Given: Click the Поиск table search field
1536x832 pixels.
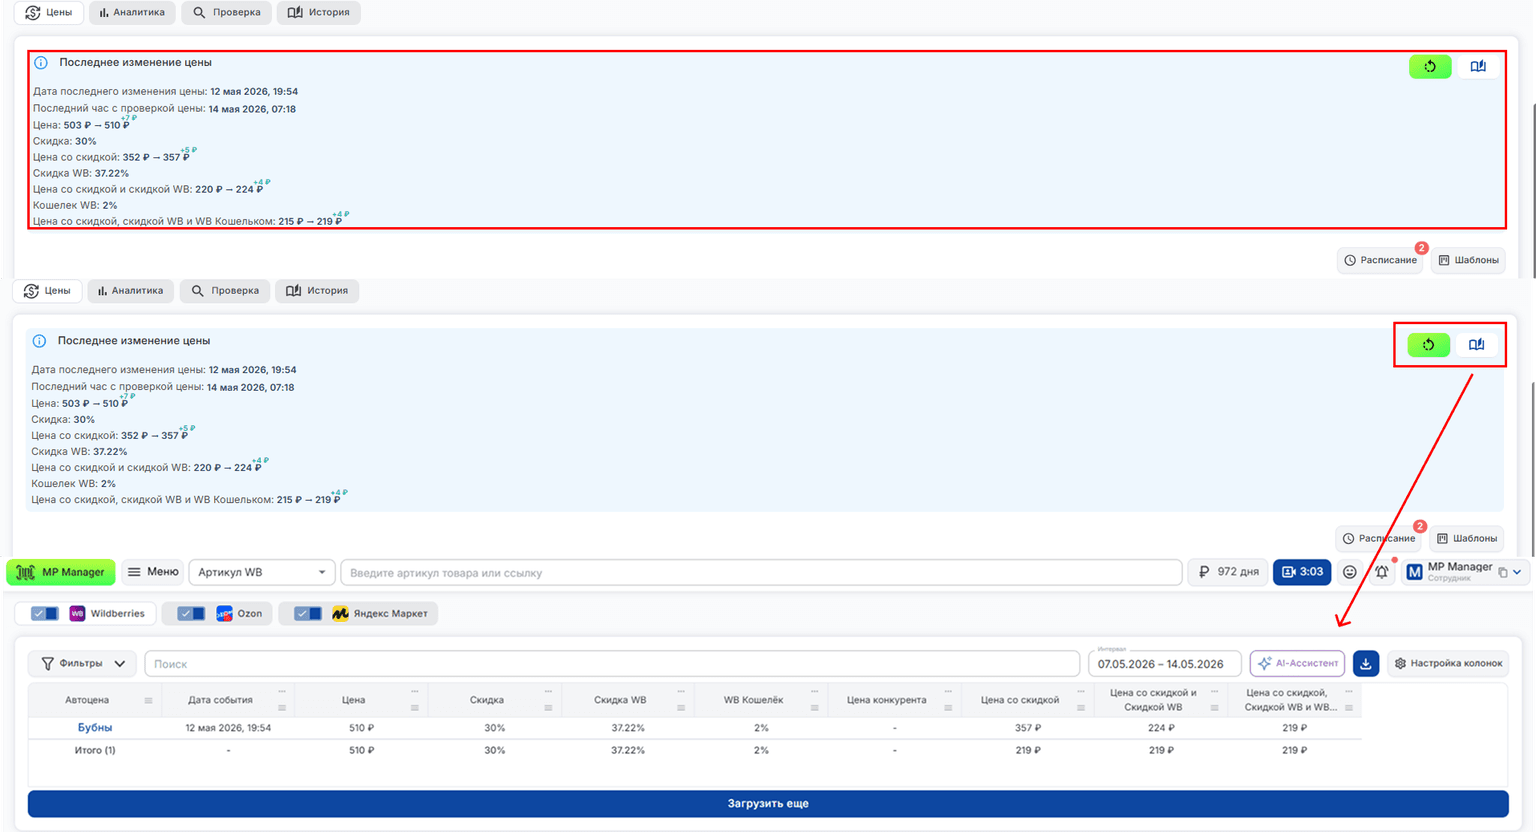Looking at the screenshot, I should 612,663.
